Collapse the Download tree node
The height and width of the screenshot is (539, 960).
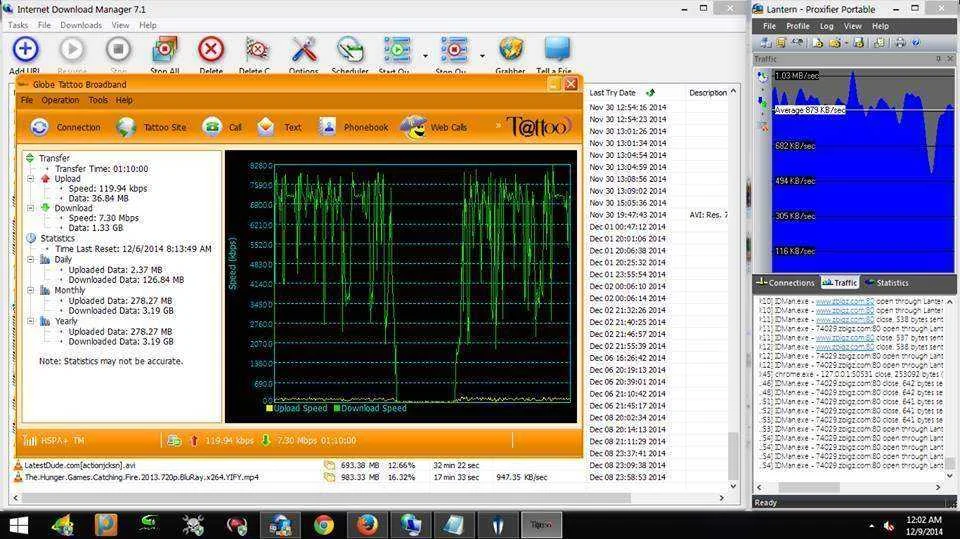coord(30,208)
